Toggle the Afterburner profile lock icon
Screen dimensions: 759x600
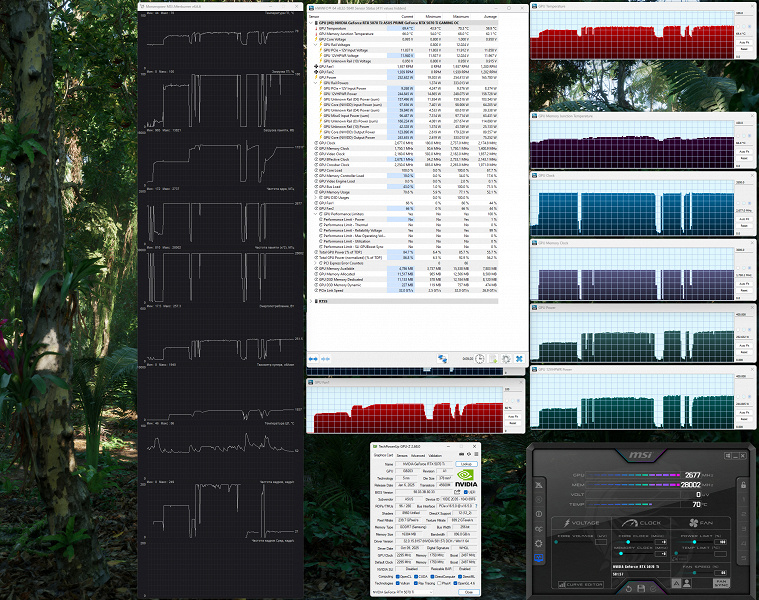744,485
